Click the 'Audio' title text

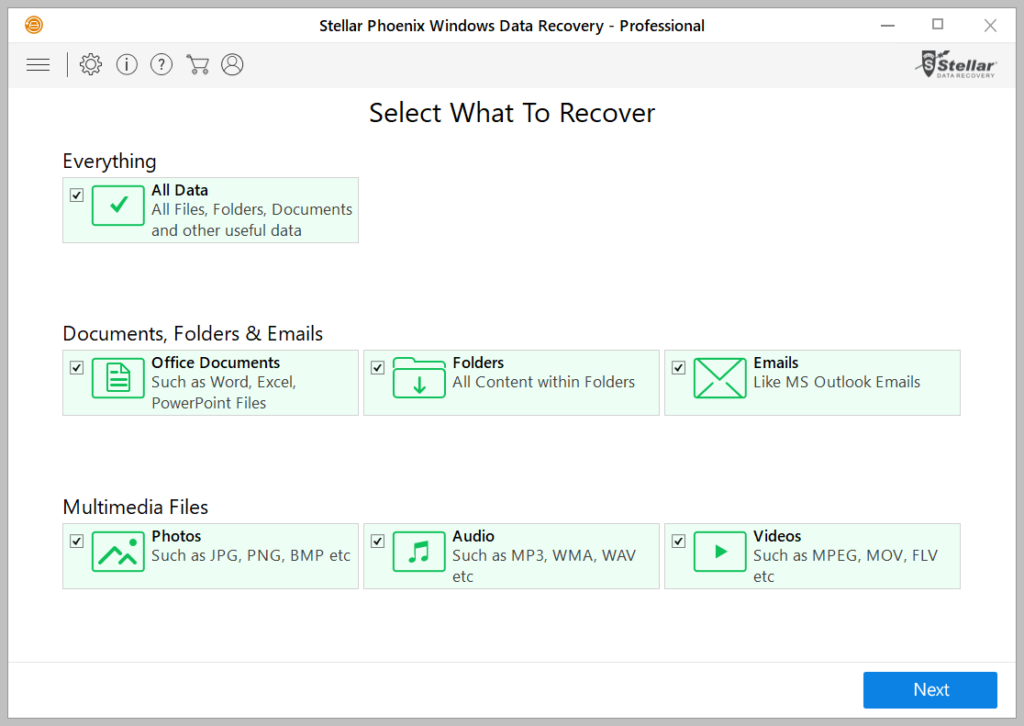473,536
